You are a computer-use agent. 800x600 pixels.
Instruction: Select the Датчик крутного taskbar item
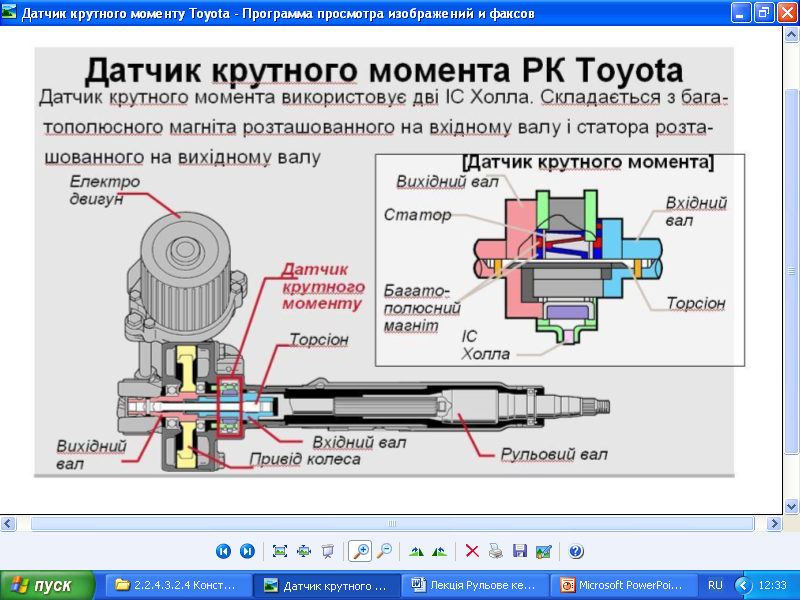(x=327, y=585)
